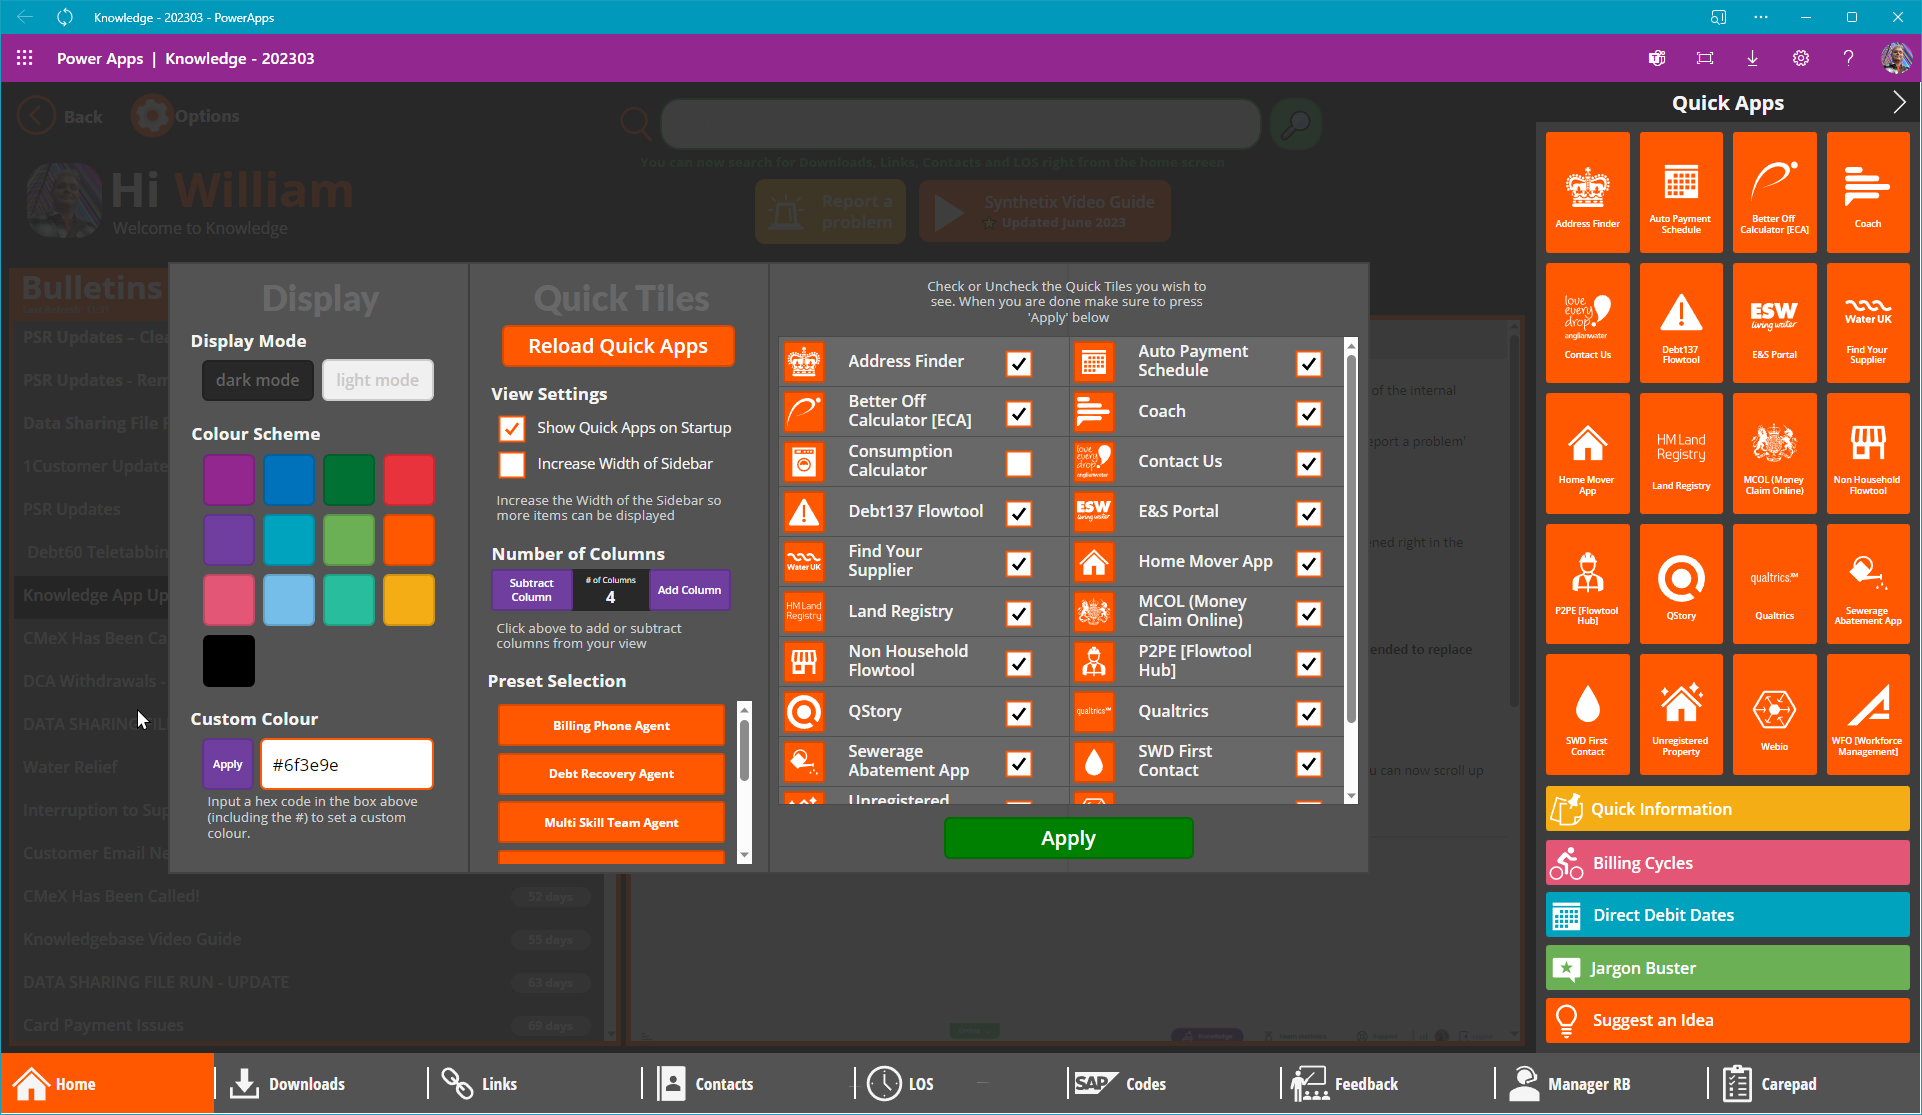
Task: Open the SWD First Contact tile
Action: [x=1587, y=714]
